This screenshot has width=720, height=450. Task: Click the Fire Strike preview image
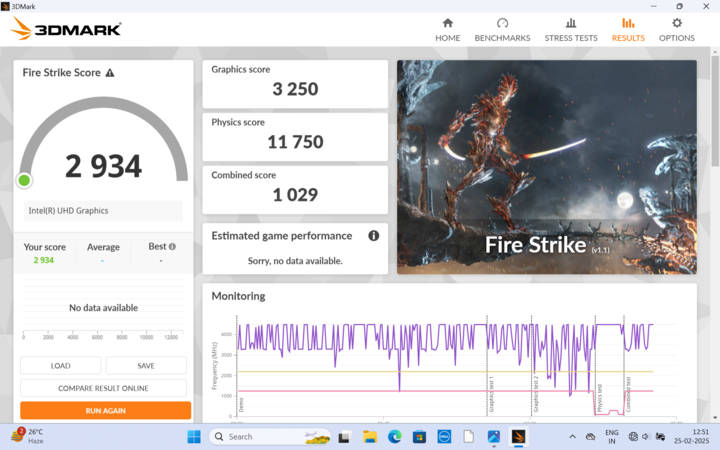546,167
